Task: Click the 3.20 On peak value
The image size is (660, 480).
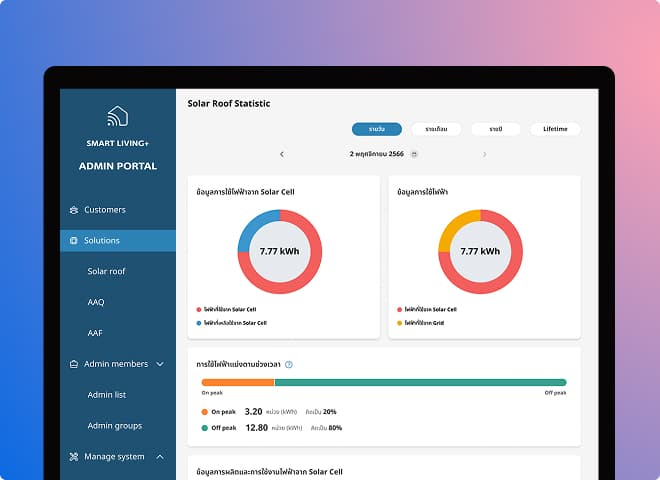Action: click(x=253, y=412)
